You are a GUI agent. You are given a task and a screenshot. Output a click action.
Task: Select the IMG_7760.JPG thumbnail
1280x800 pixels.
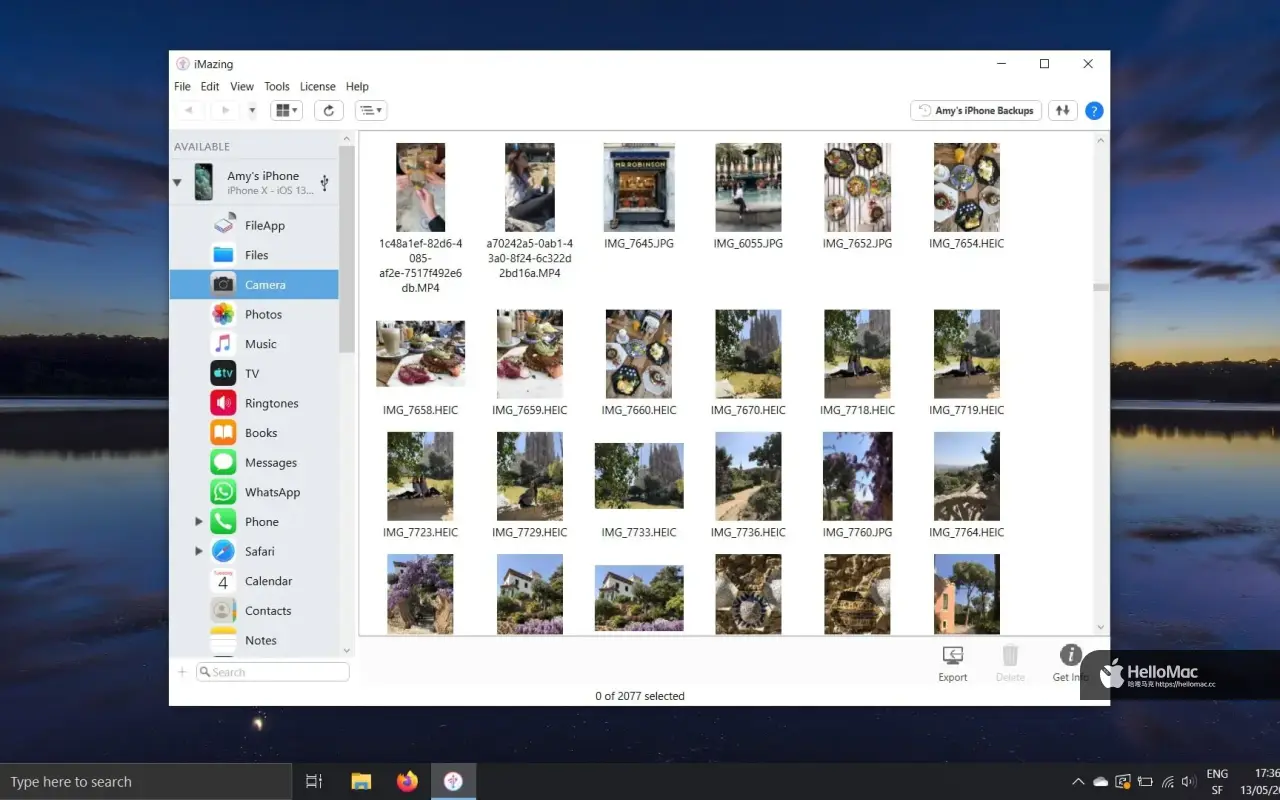pos(857,476)
